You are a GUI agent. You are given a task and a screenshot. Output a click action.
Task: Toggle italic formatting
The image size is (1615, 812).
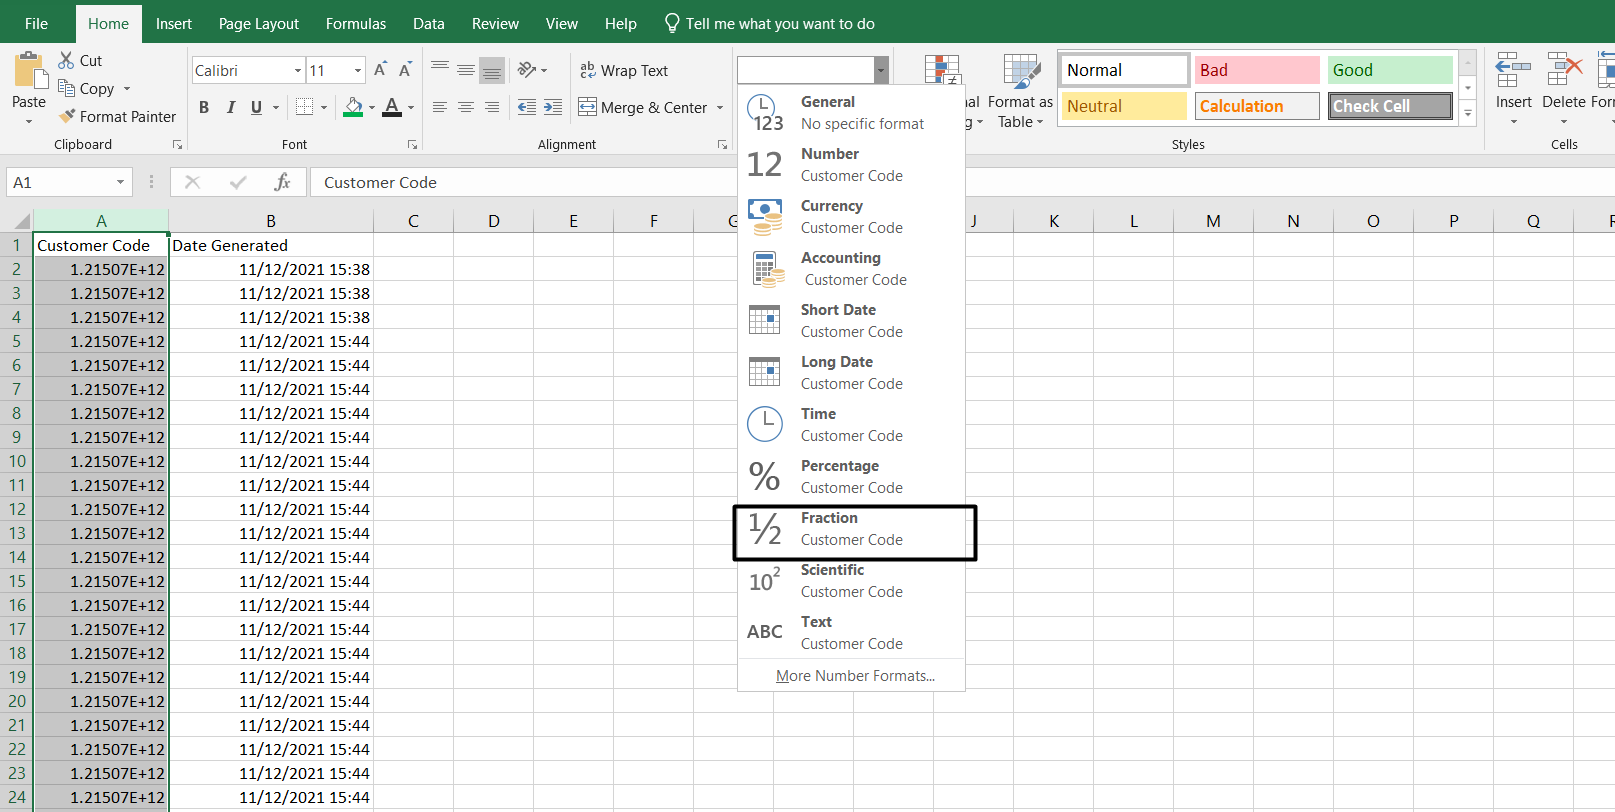tap(231, 107)
